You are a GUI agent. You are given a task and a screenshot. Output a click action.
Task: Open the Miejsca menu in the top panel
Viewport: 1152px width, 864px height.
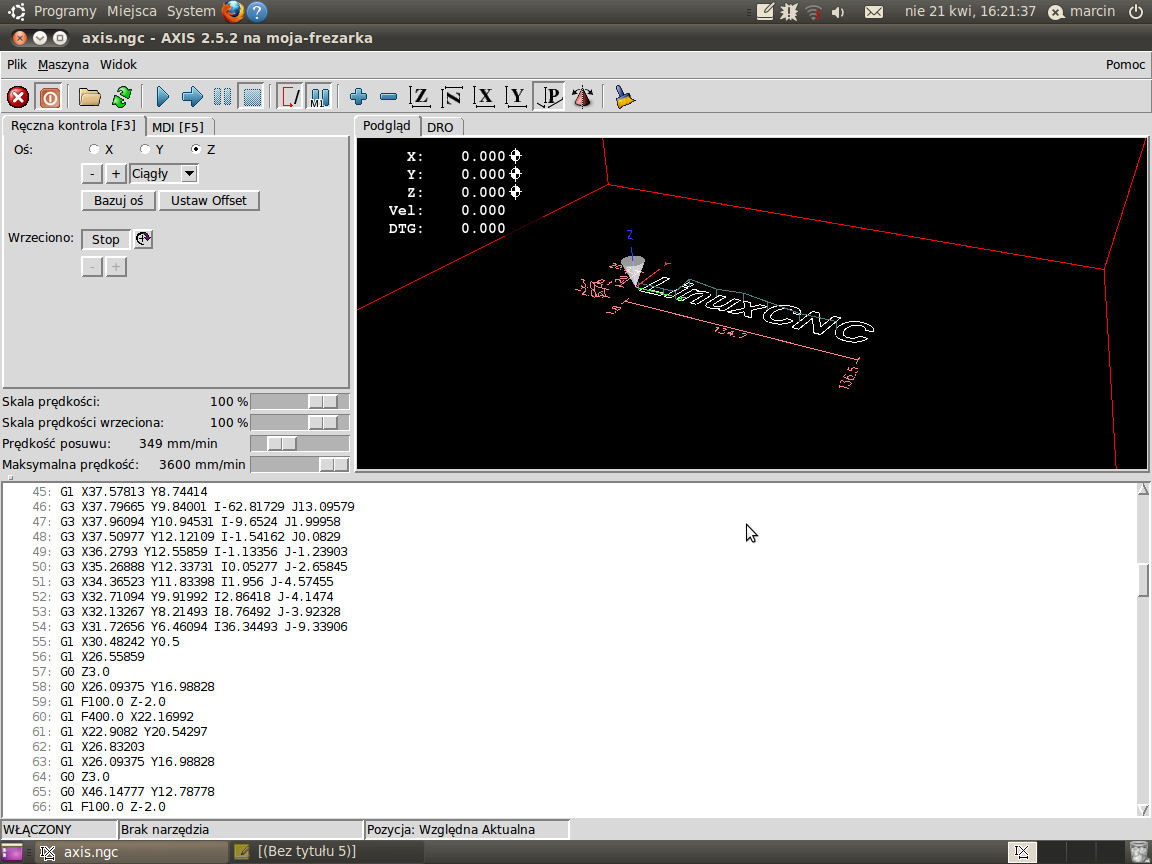point(132,11)
